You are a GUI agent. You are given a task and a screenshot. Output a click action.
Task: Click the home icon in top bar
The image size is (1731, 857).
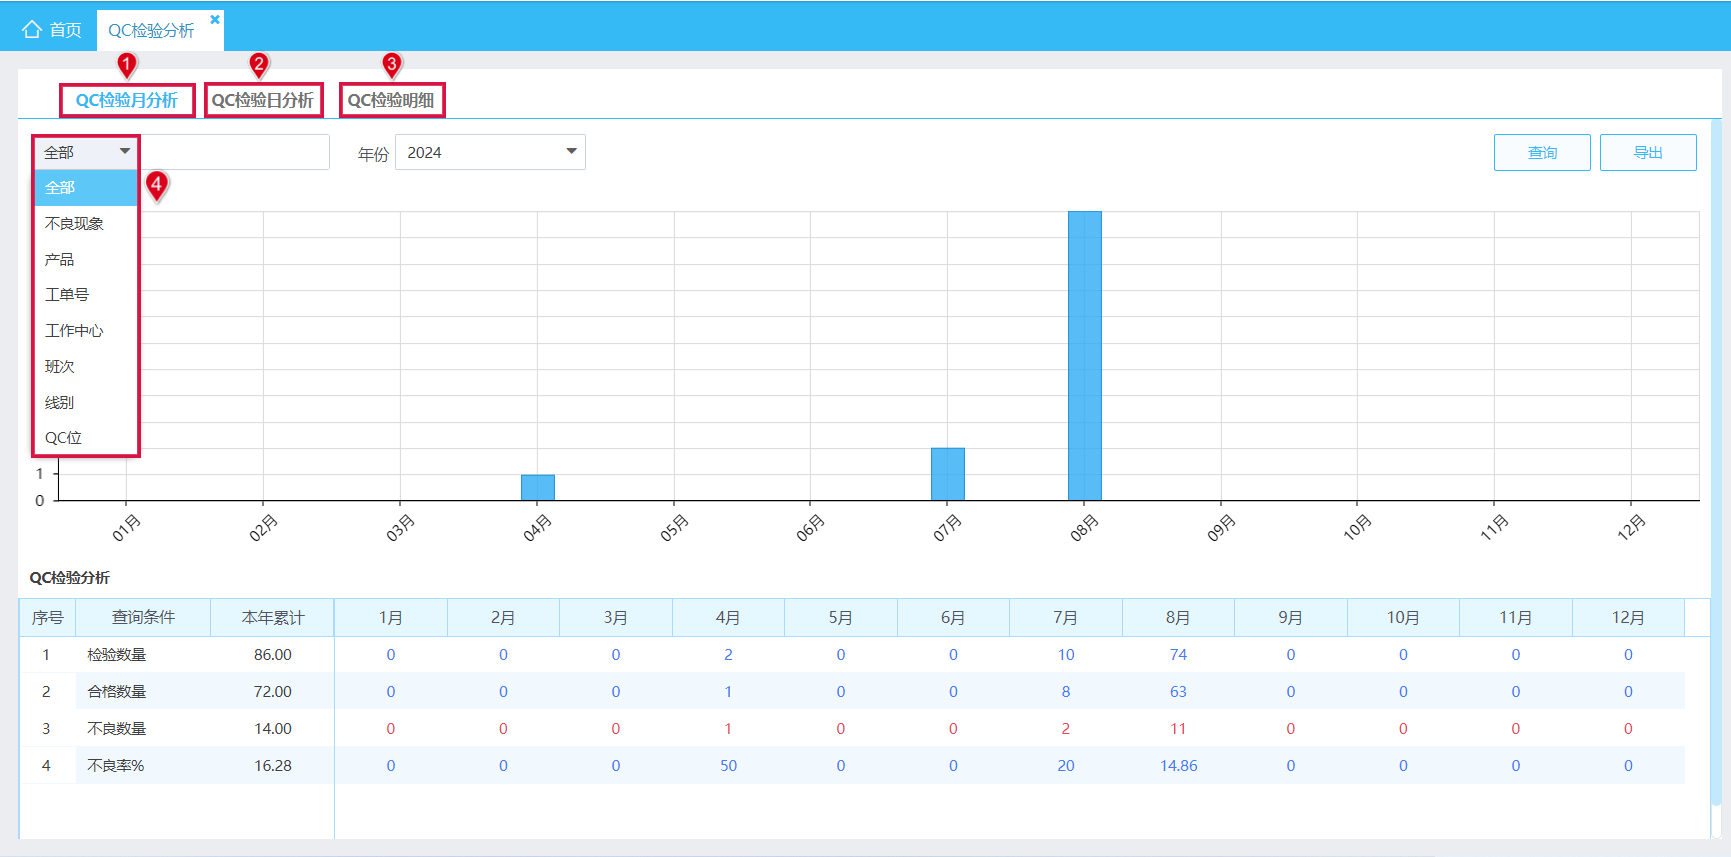(32, 30)
